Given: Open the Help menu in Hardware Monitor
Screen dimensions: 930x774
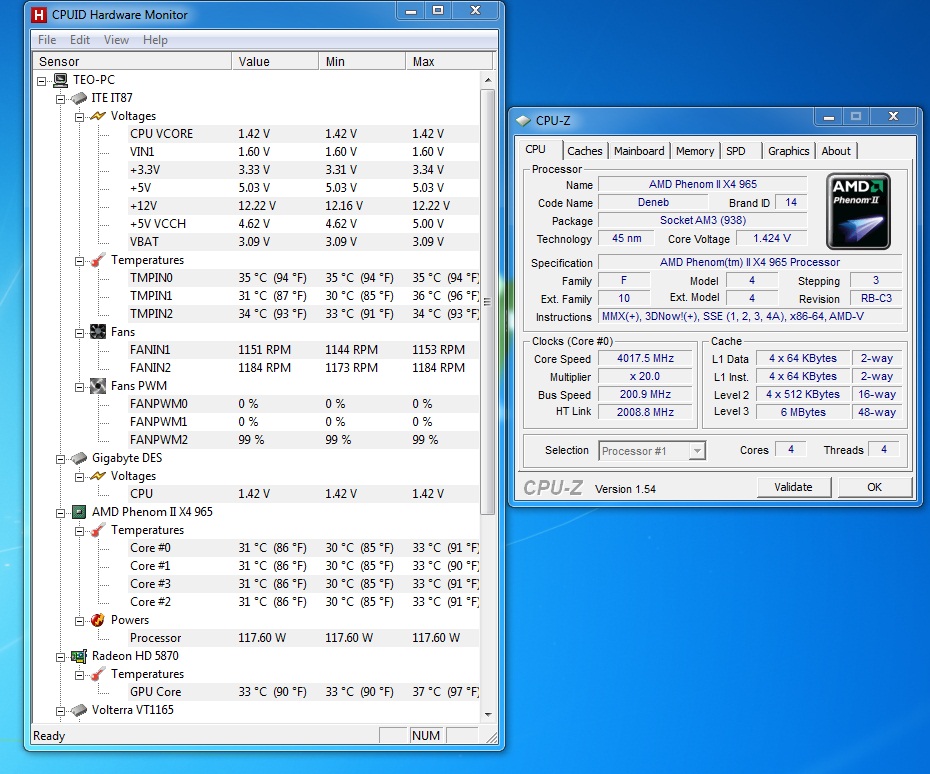Looking at the screenshot, I should [x=155, y=40].
